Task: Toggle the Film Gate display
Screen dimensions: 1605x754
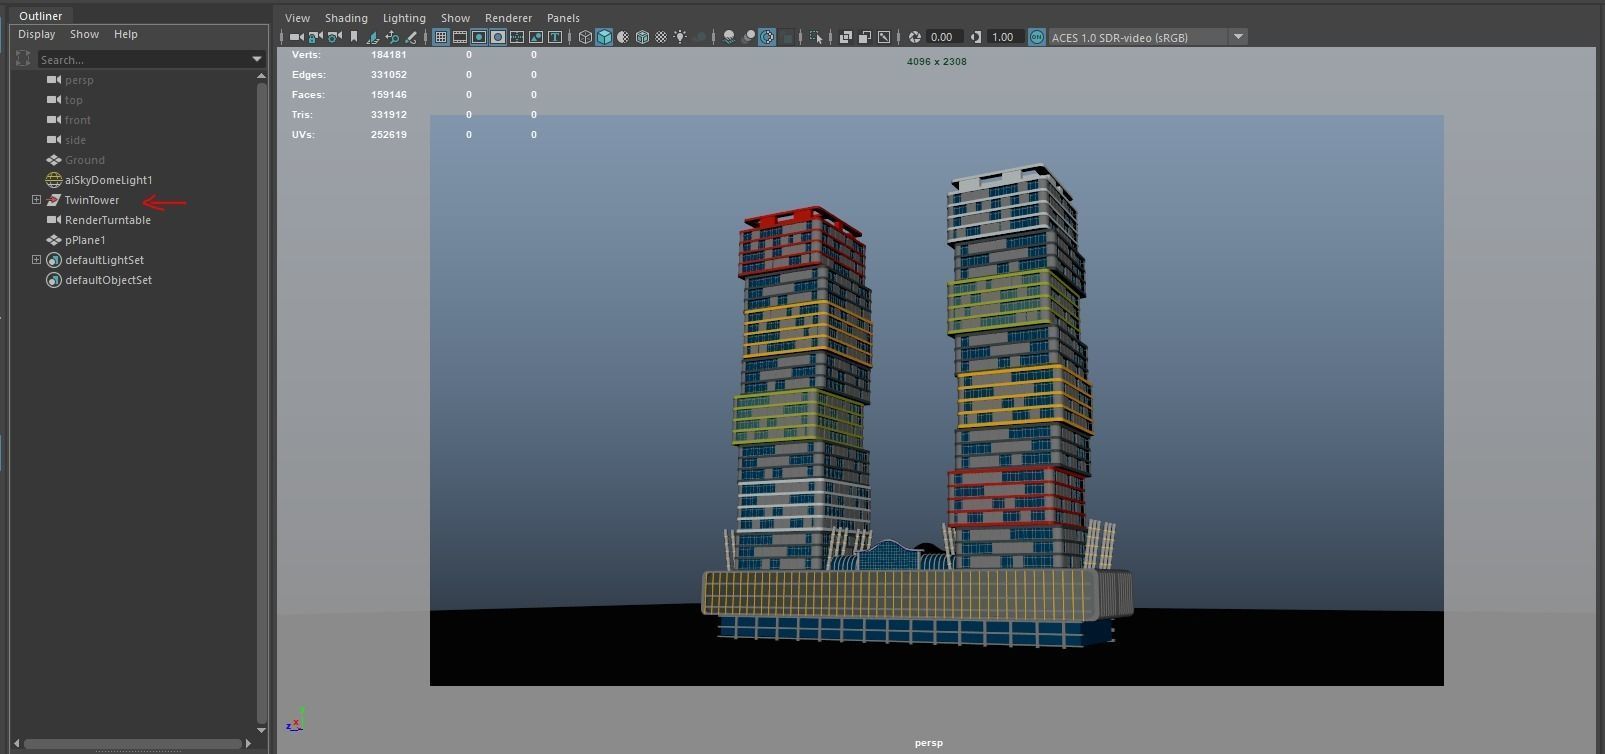Action: 460,37
